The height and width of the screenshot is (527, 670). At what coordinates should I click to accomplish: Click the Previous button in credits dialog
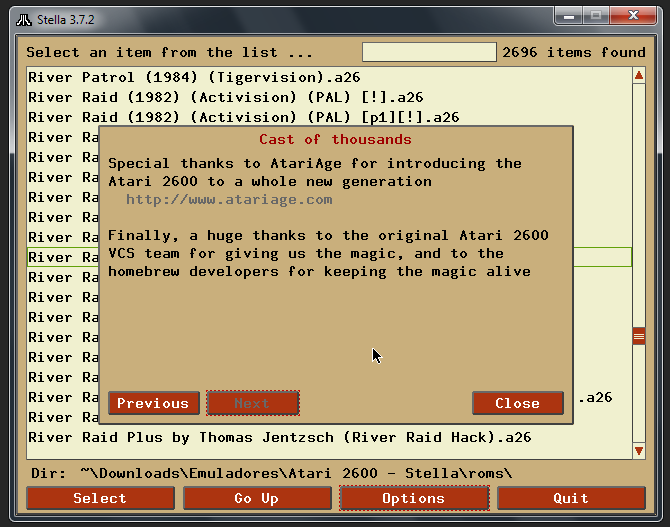coord(154,403)
